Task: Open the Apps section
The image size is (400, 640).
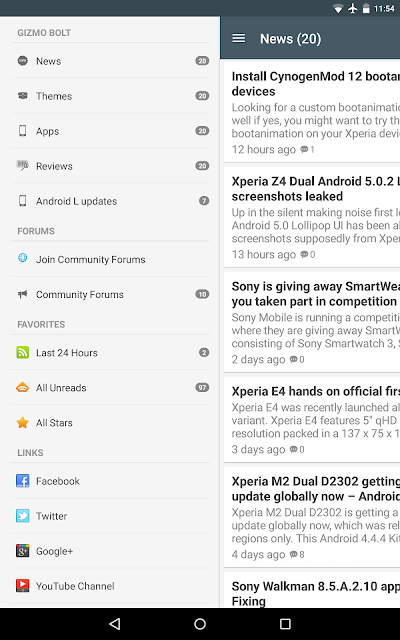Action: pos(110,131)
